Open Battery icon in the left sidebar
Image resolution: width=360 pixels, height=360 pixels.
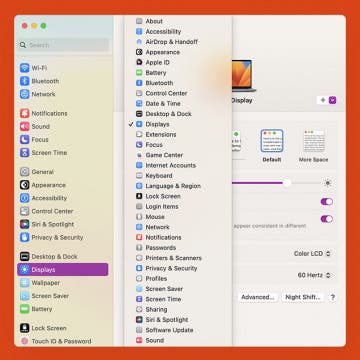24,309
